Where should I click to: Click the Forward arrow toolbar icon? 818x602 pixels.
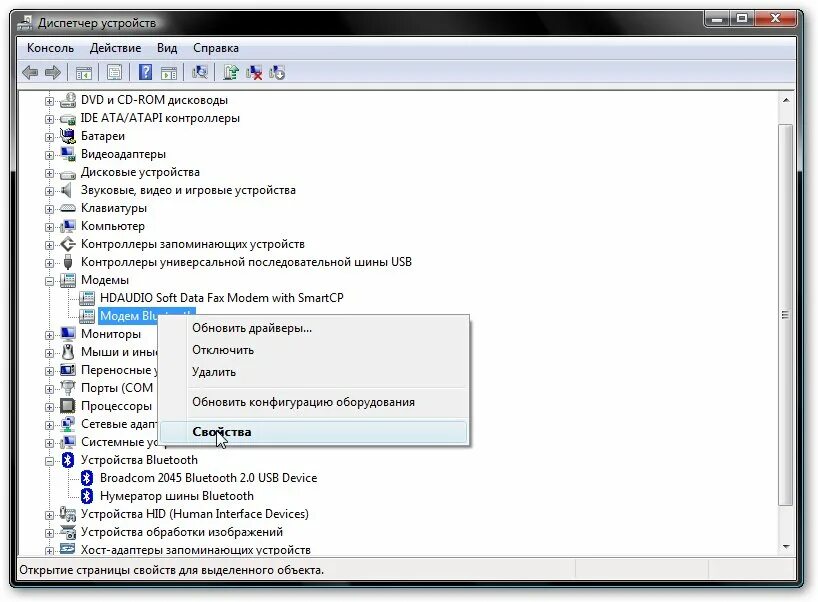53,73
